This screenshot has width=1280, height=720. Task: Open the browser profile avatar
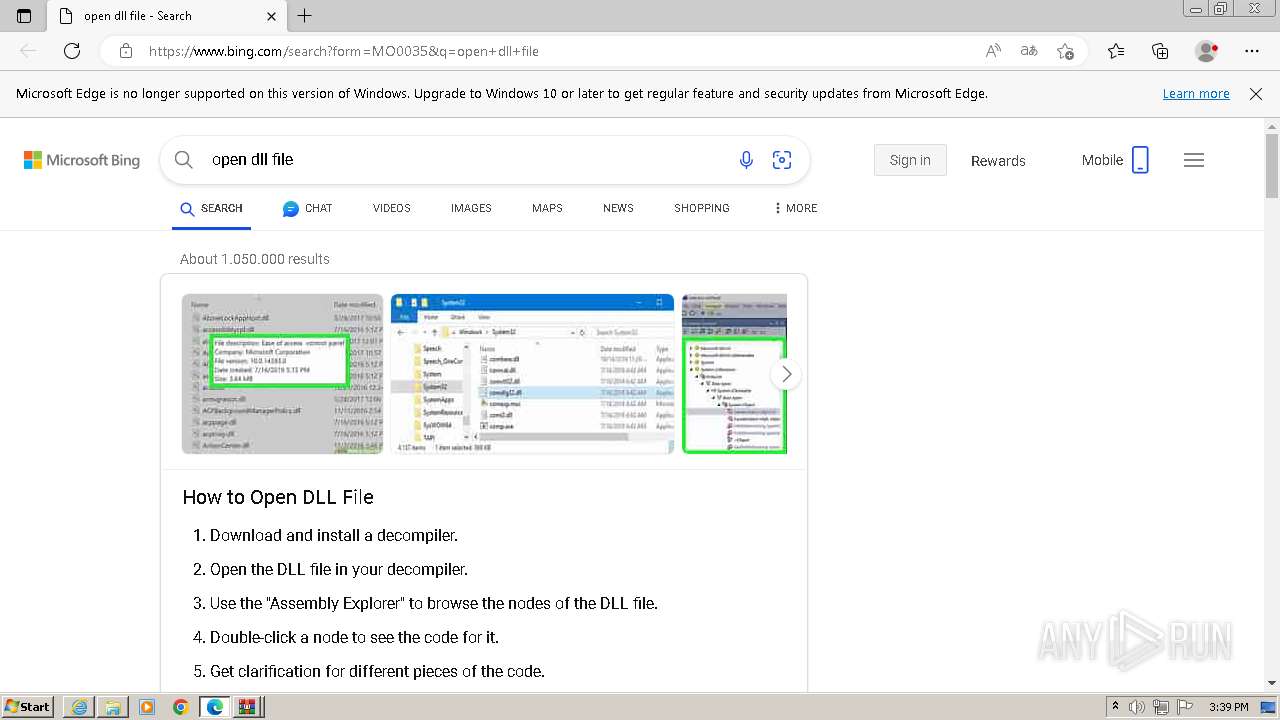pos(1206,51)
